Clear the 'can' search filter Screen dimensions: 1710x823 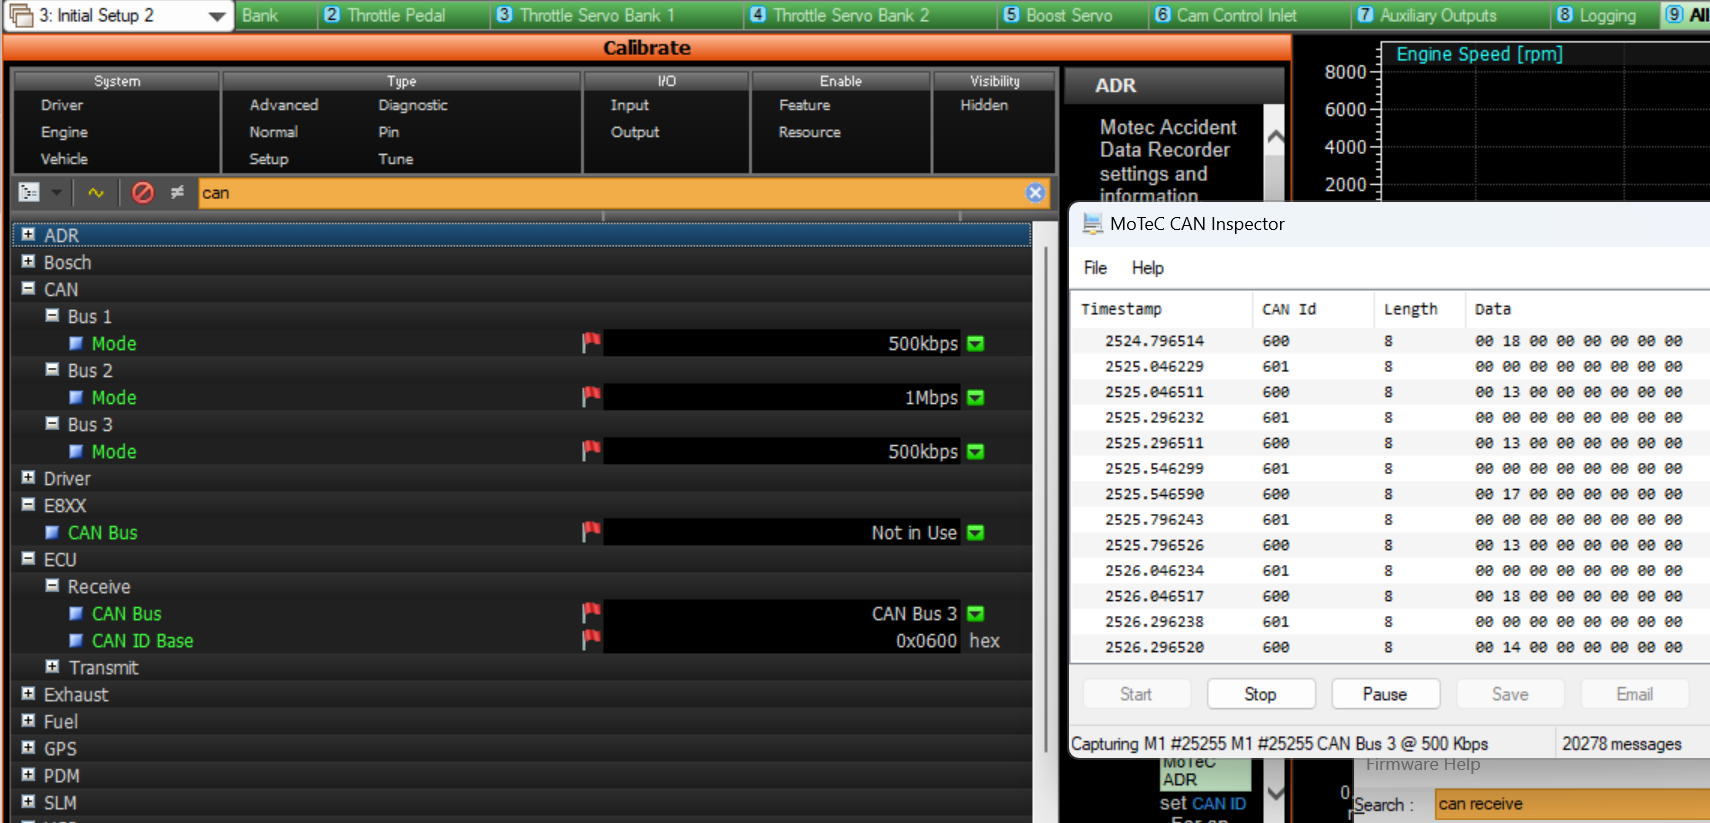[x=1035, y=193]
